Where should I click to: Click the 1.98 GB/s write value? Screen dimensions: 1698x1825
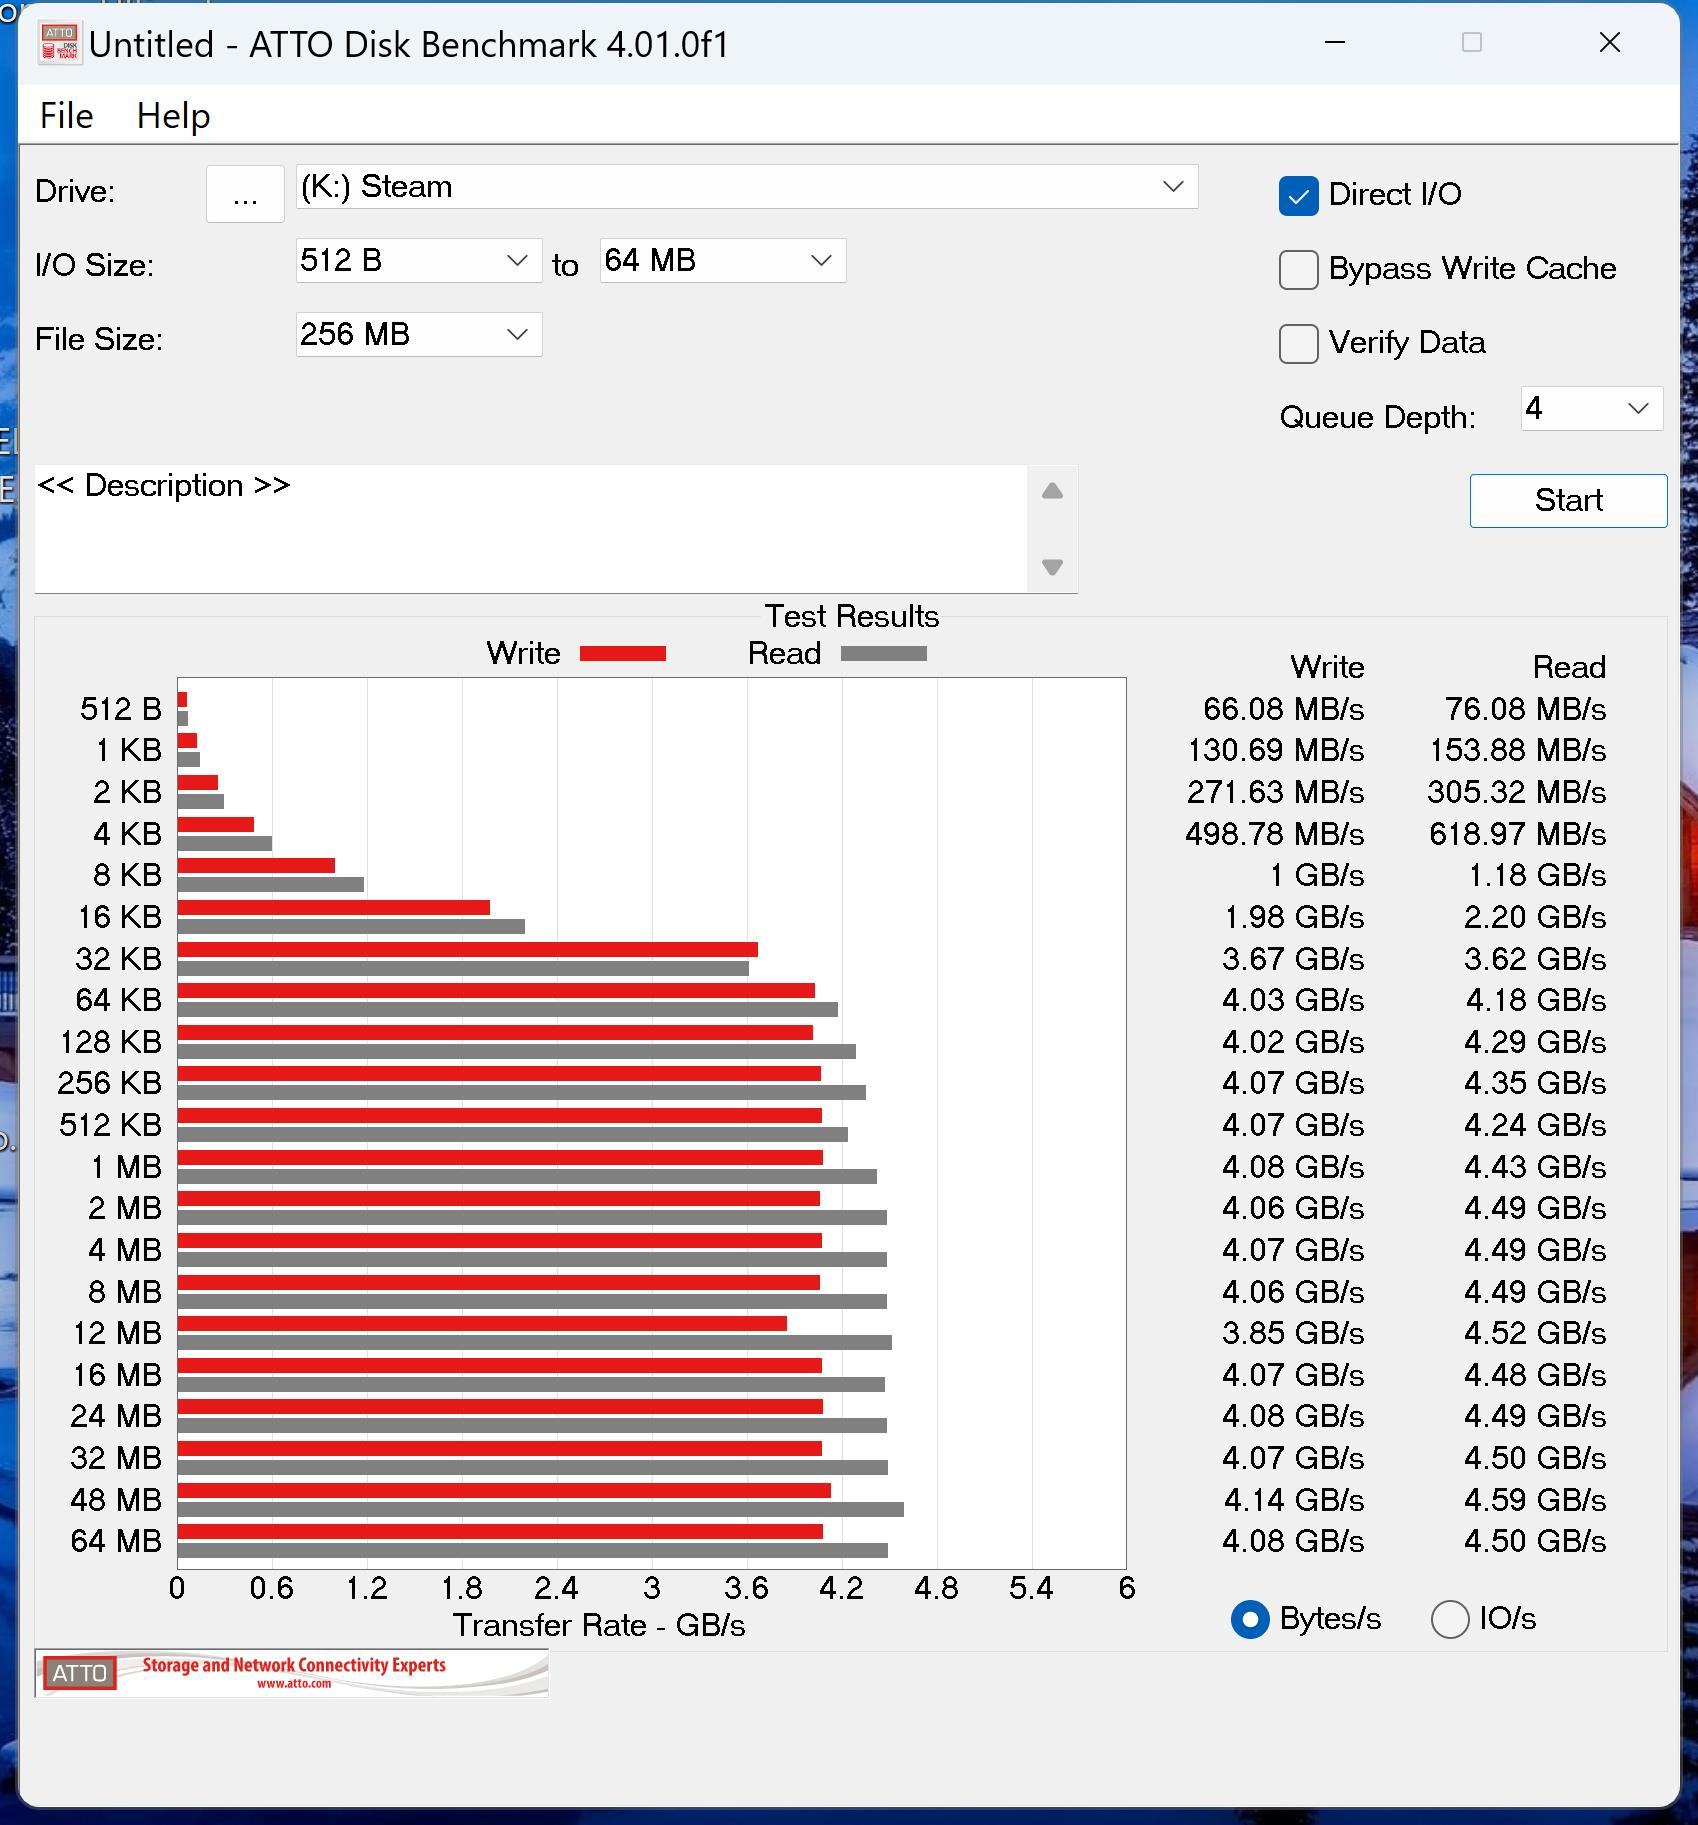(1295, 917)
